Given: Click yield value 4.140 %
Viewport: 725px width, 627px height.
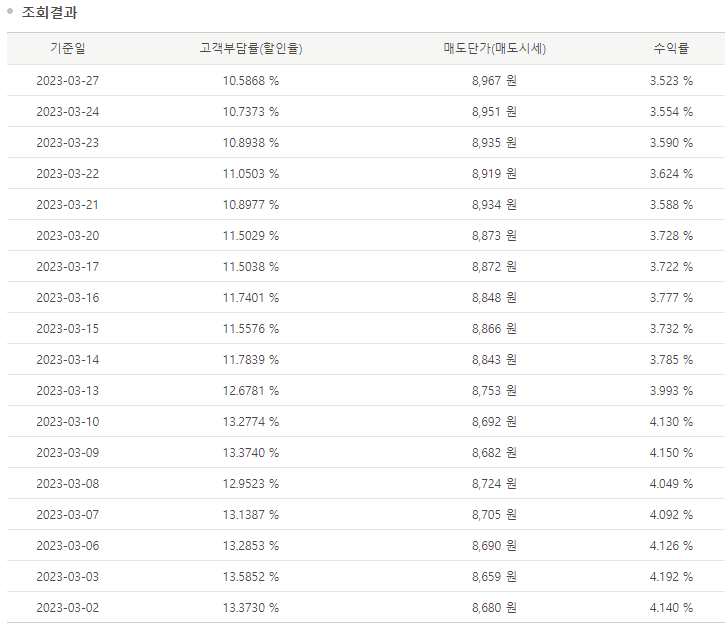Looking at the screenshot, I should click(671, 607).
